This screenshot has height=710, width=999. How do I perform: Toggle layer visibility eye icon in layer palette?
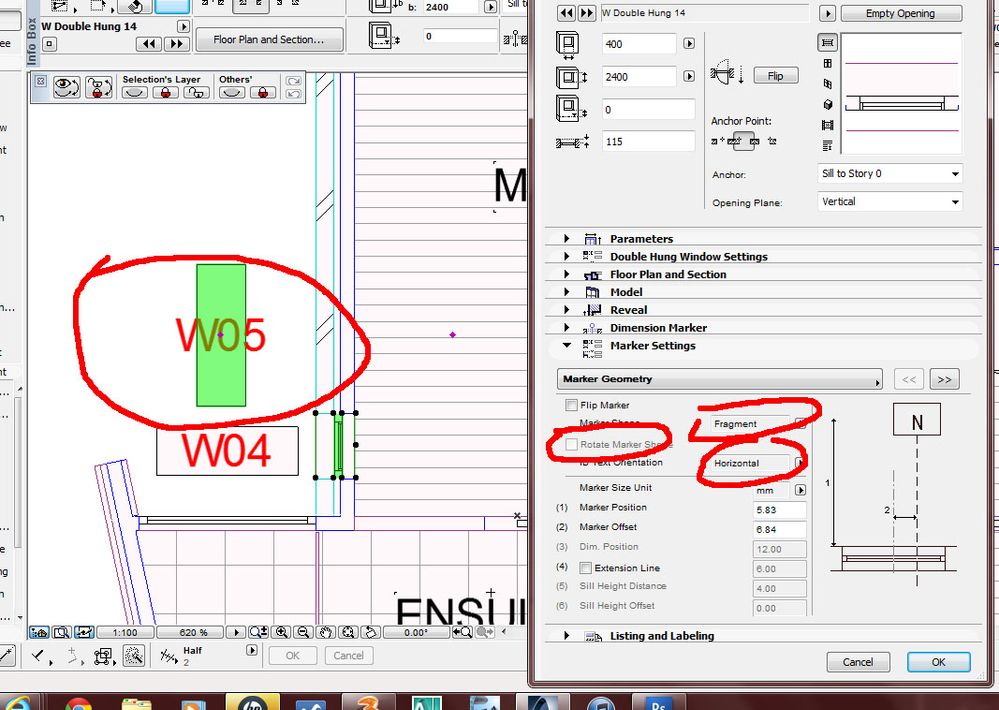click(x=66, y=87)
